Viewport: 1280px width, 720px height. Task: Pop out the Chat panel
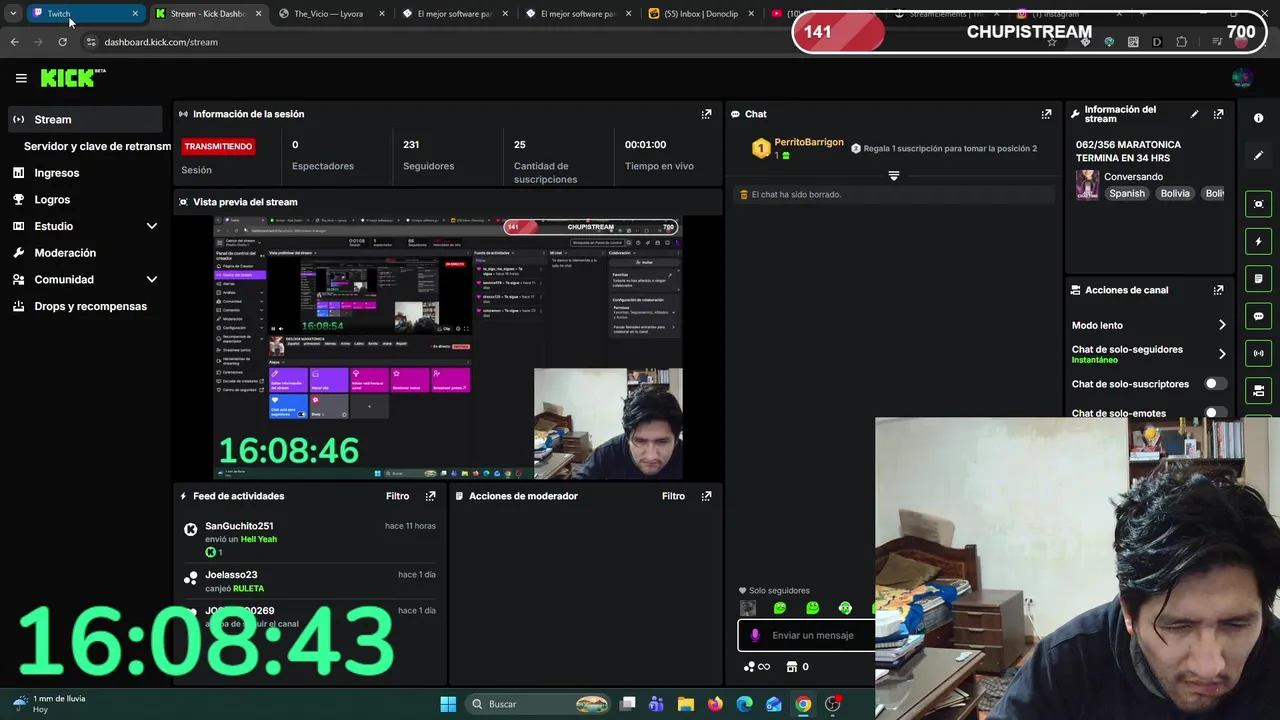pos(1046,114)
